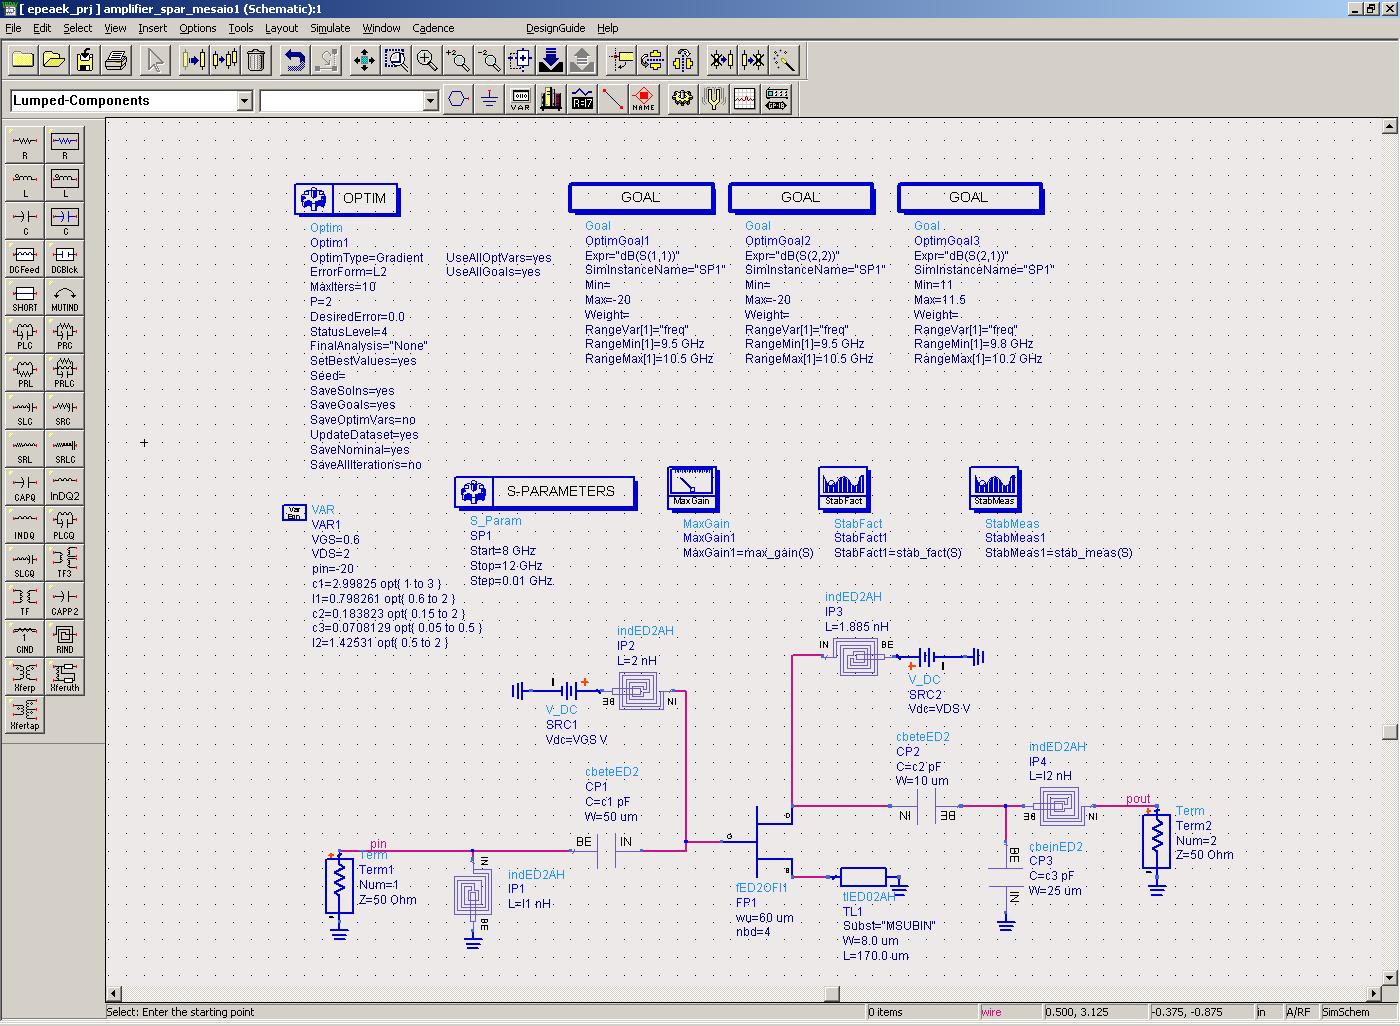The height and width of the screenshot is (1026, 1400).
Task: Select the arrow pointer tool
Action: 155,60
